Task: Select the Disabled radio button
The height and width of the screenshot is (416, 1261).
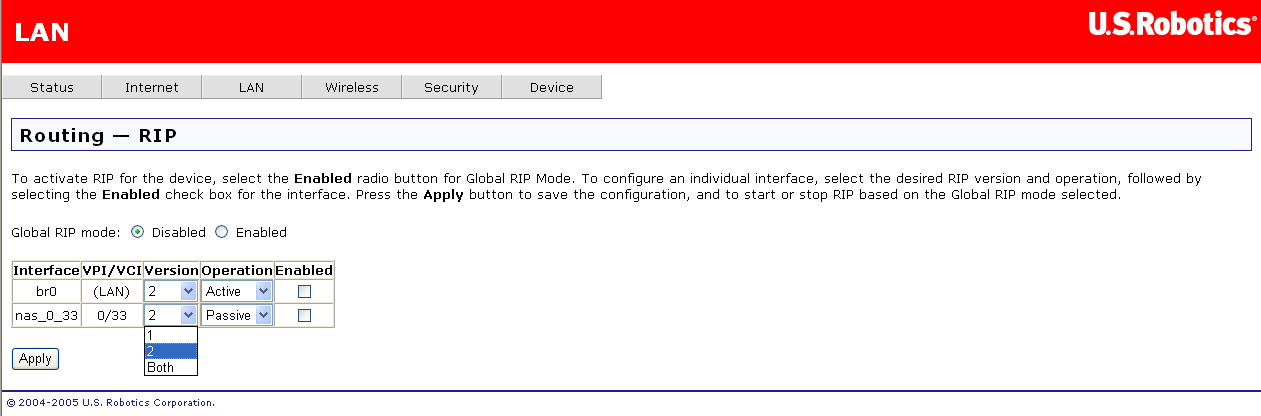Action: (x=138, y=232)
